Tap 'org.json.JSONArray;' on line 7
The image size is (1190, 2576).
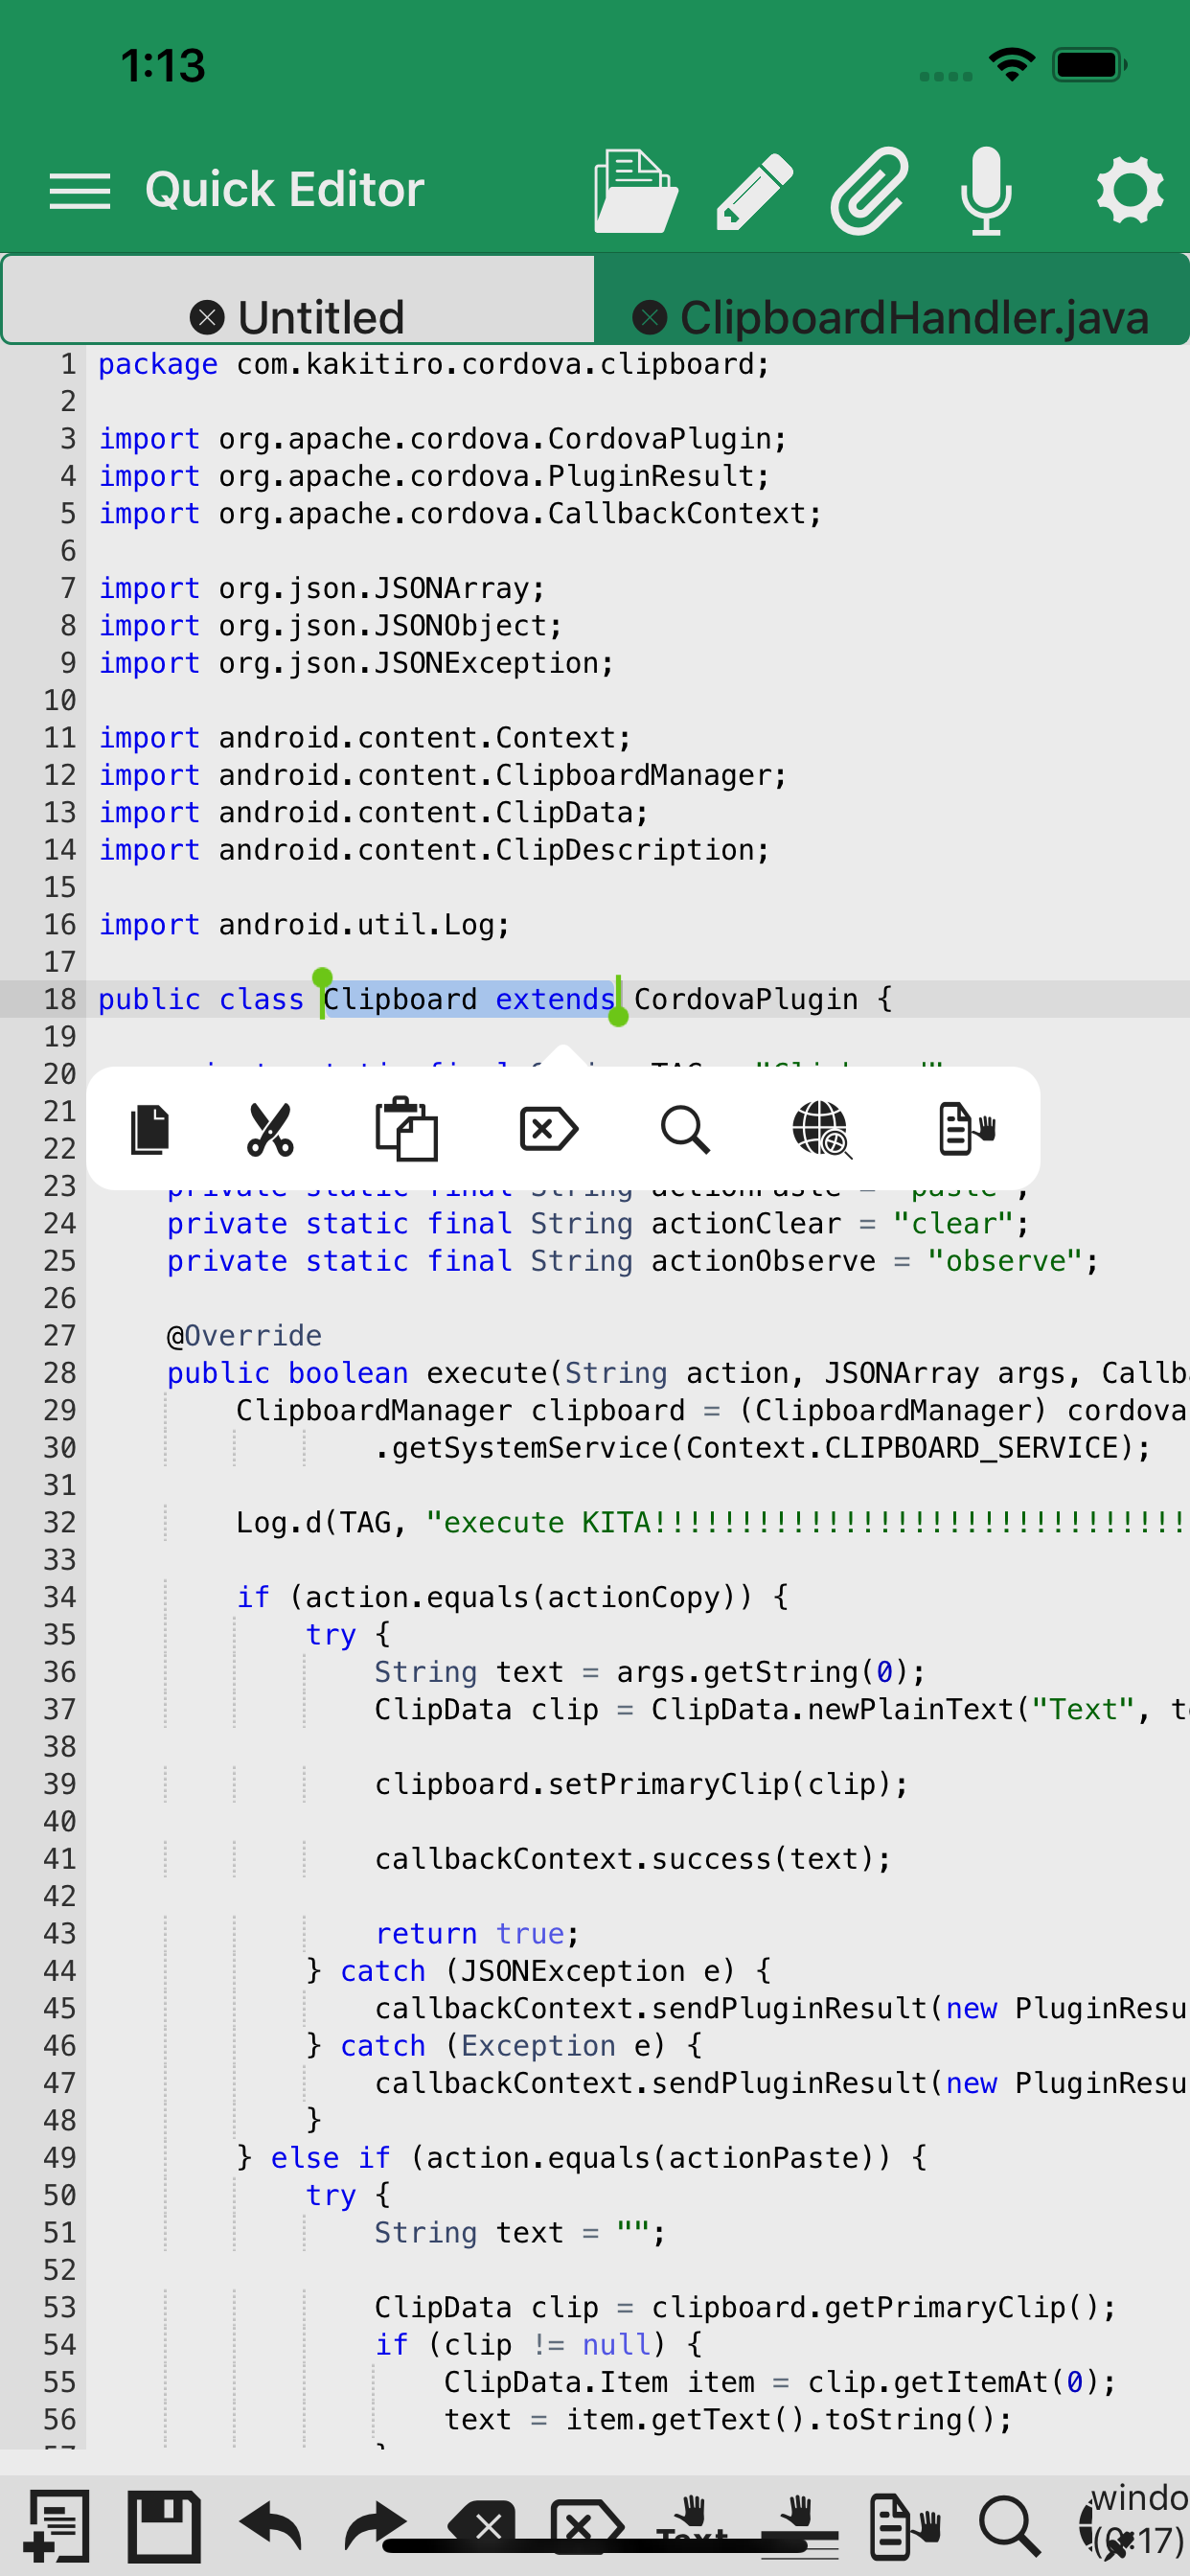pyautogui.click(x=382, y=588)
